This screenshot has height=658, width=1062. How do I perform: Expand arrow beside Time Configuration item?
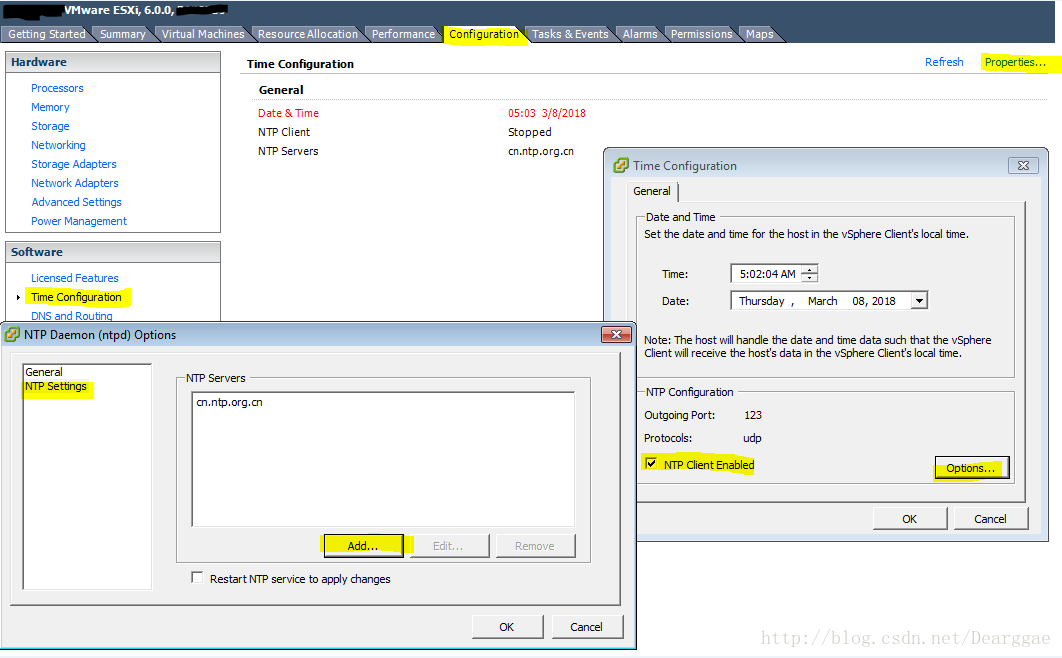18,297
